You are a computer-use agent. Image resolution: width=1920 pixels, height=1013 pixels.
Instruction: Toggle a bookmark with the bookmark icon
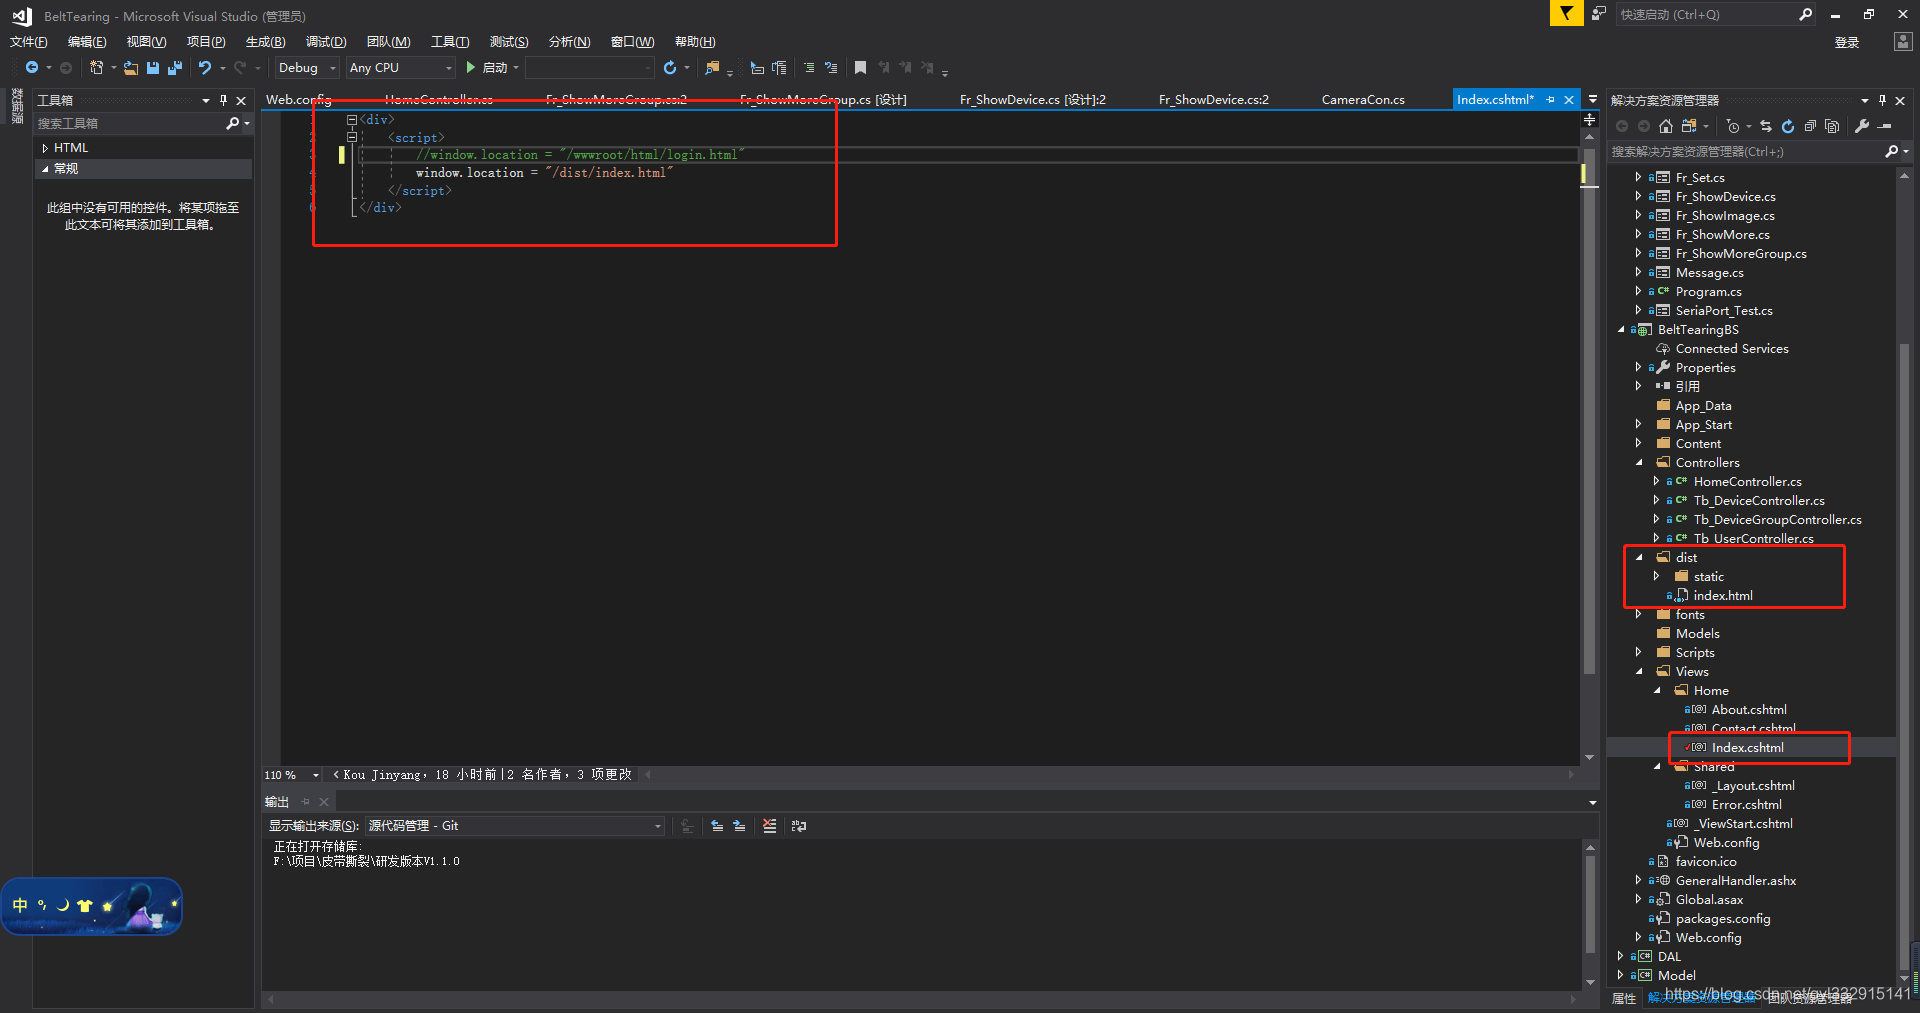click(x=860, y=68)
